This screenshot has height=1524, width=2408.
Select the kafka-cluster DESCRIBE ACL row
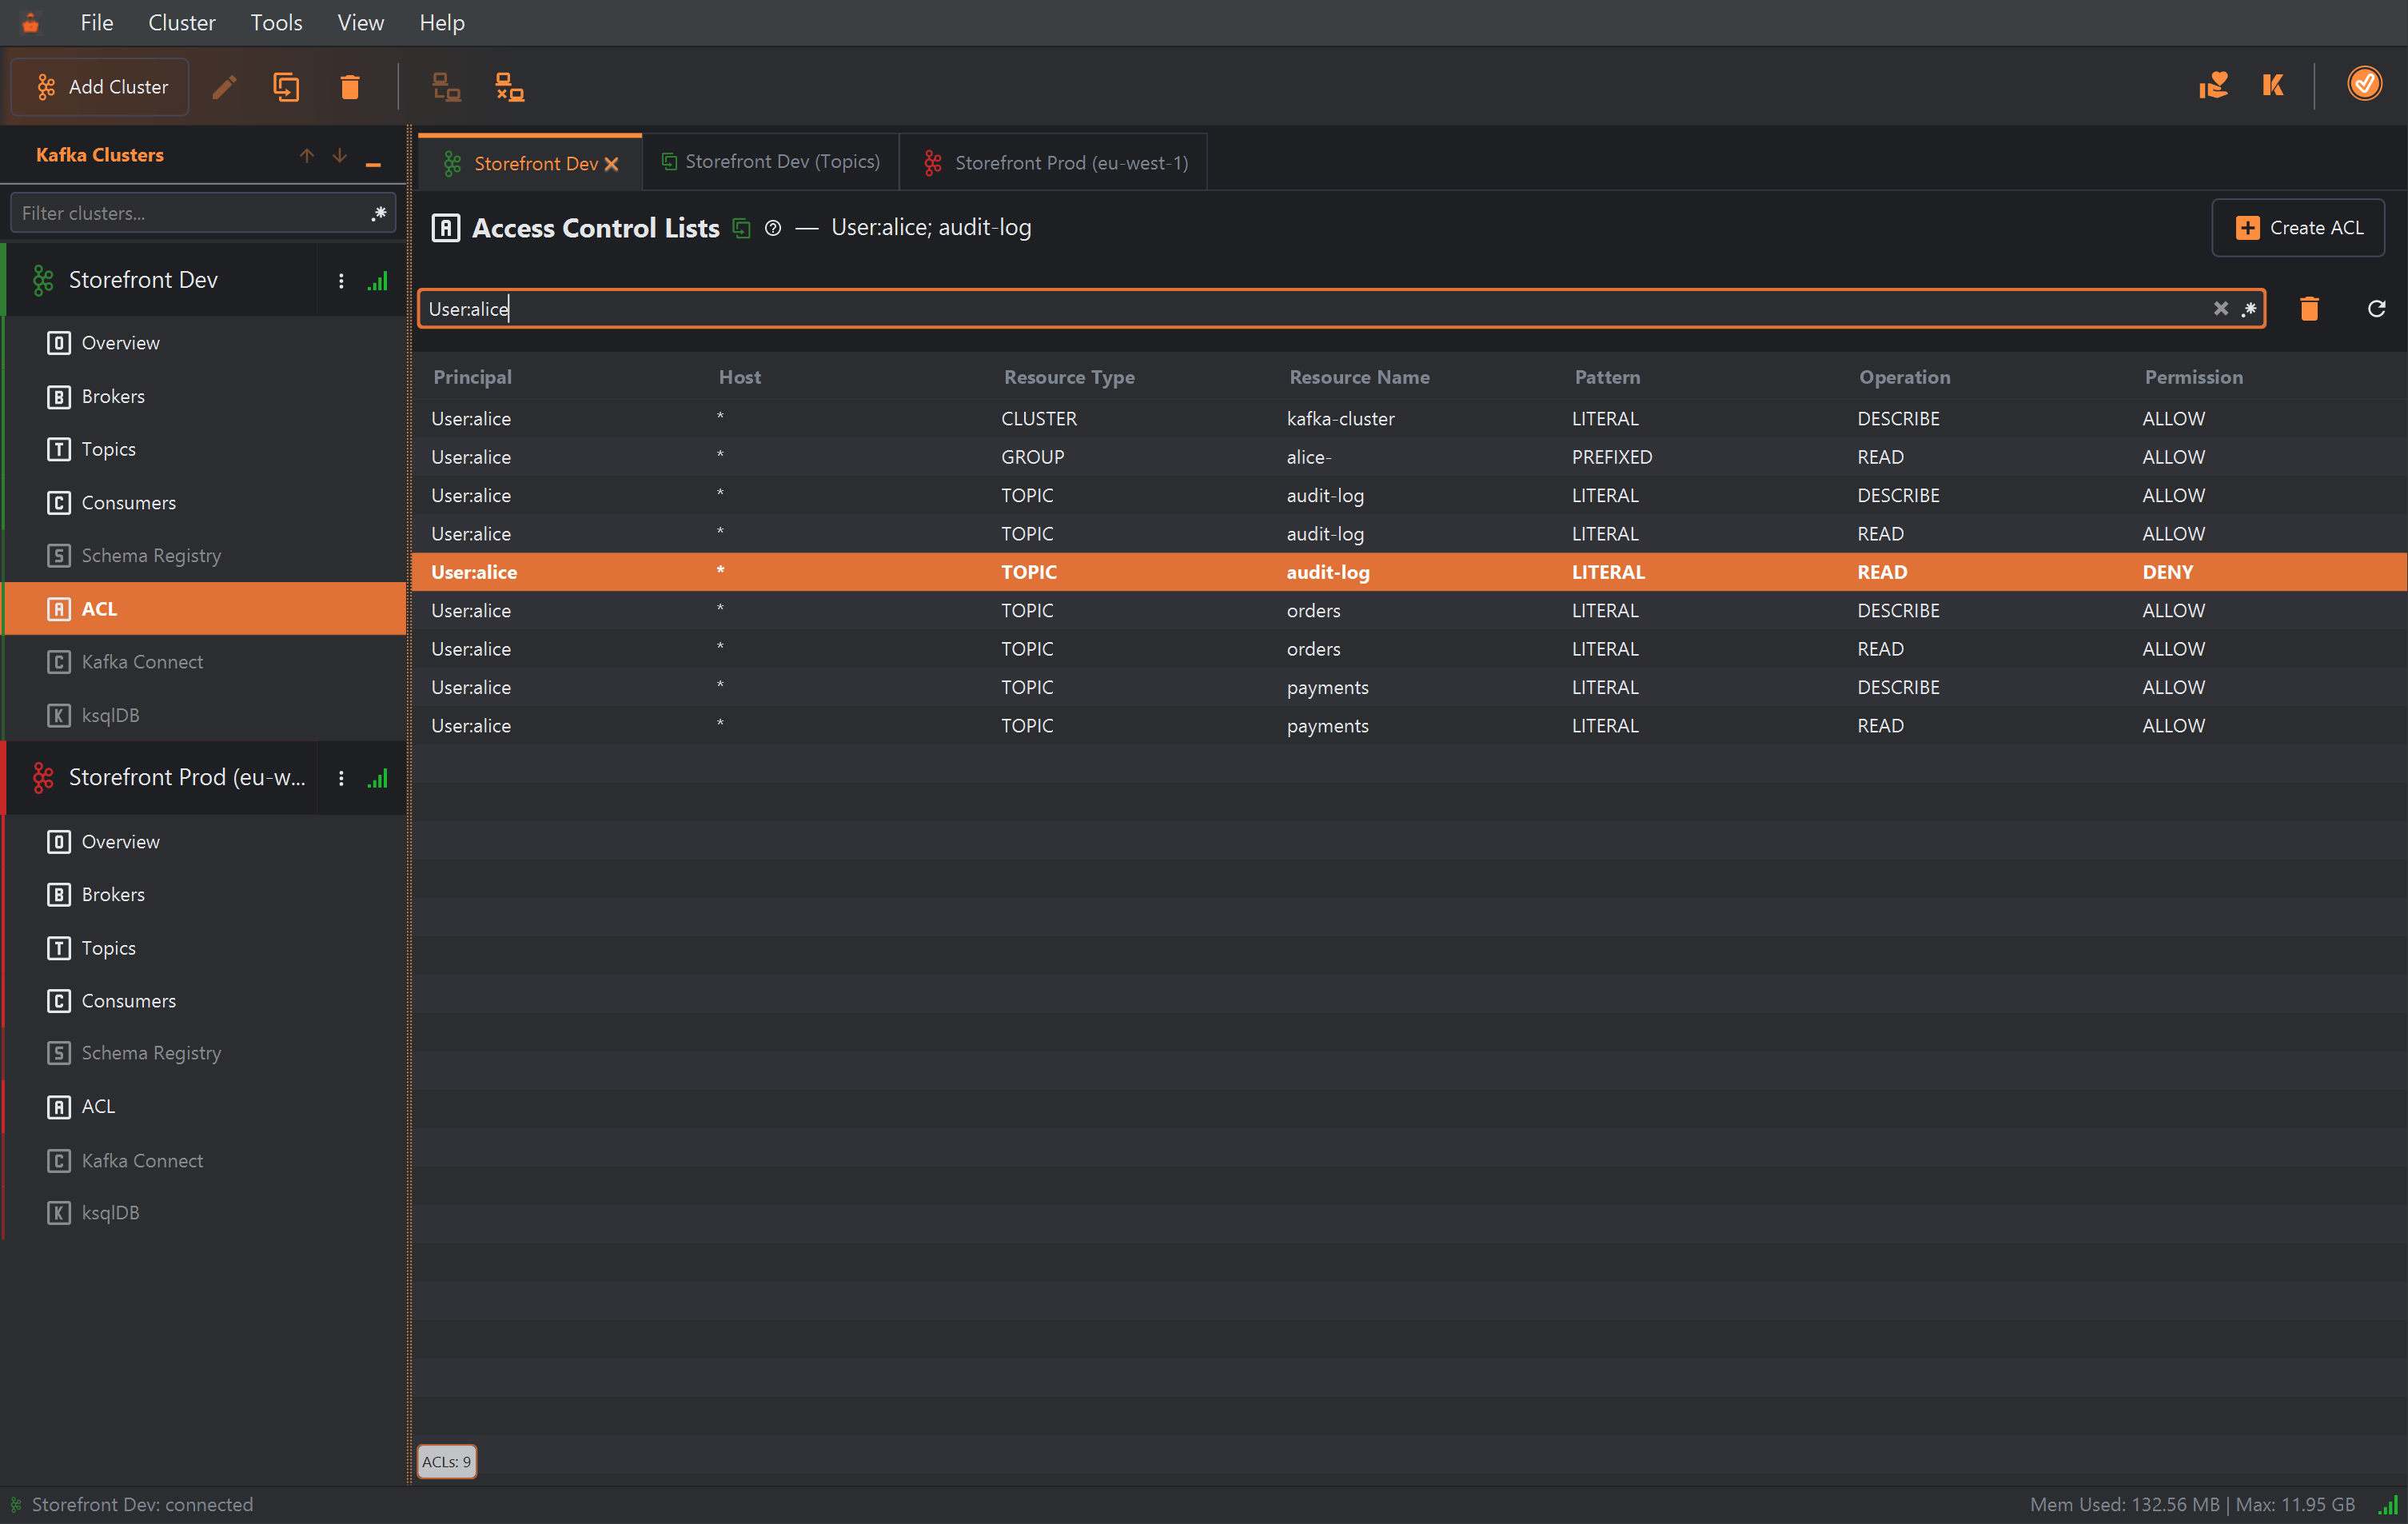point(1409,419)
